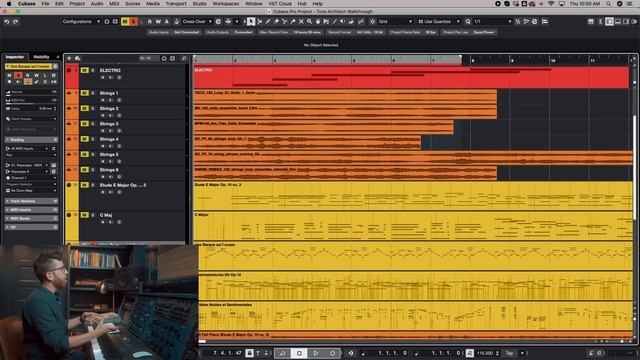The image size is (640, 360).
Task: Open the Grid snap type dropdown
Action: (395, 21)
